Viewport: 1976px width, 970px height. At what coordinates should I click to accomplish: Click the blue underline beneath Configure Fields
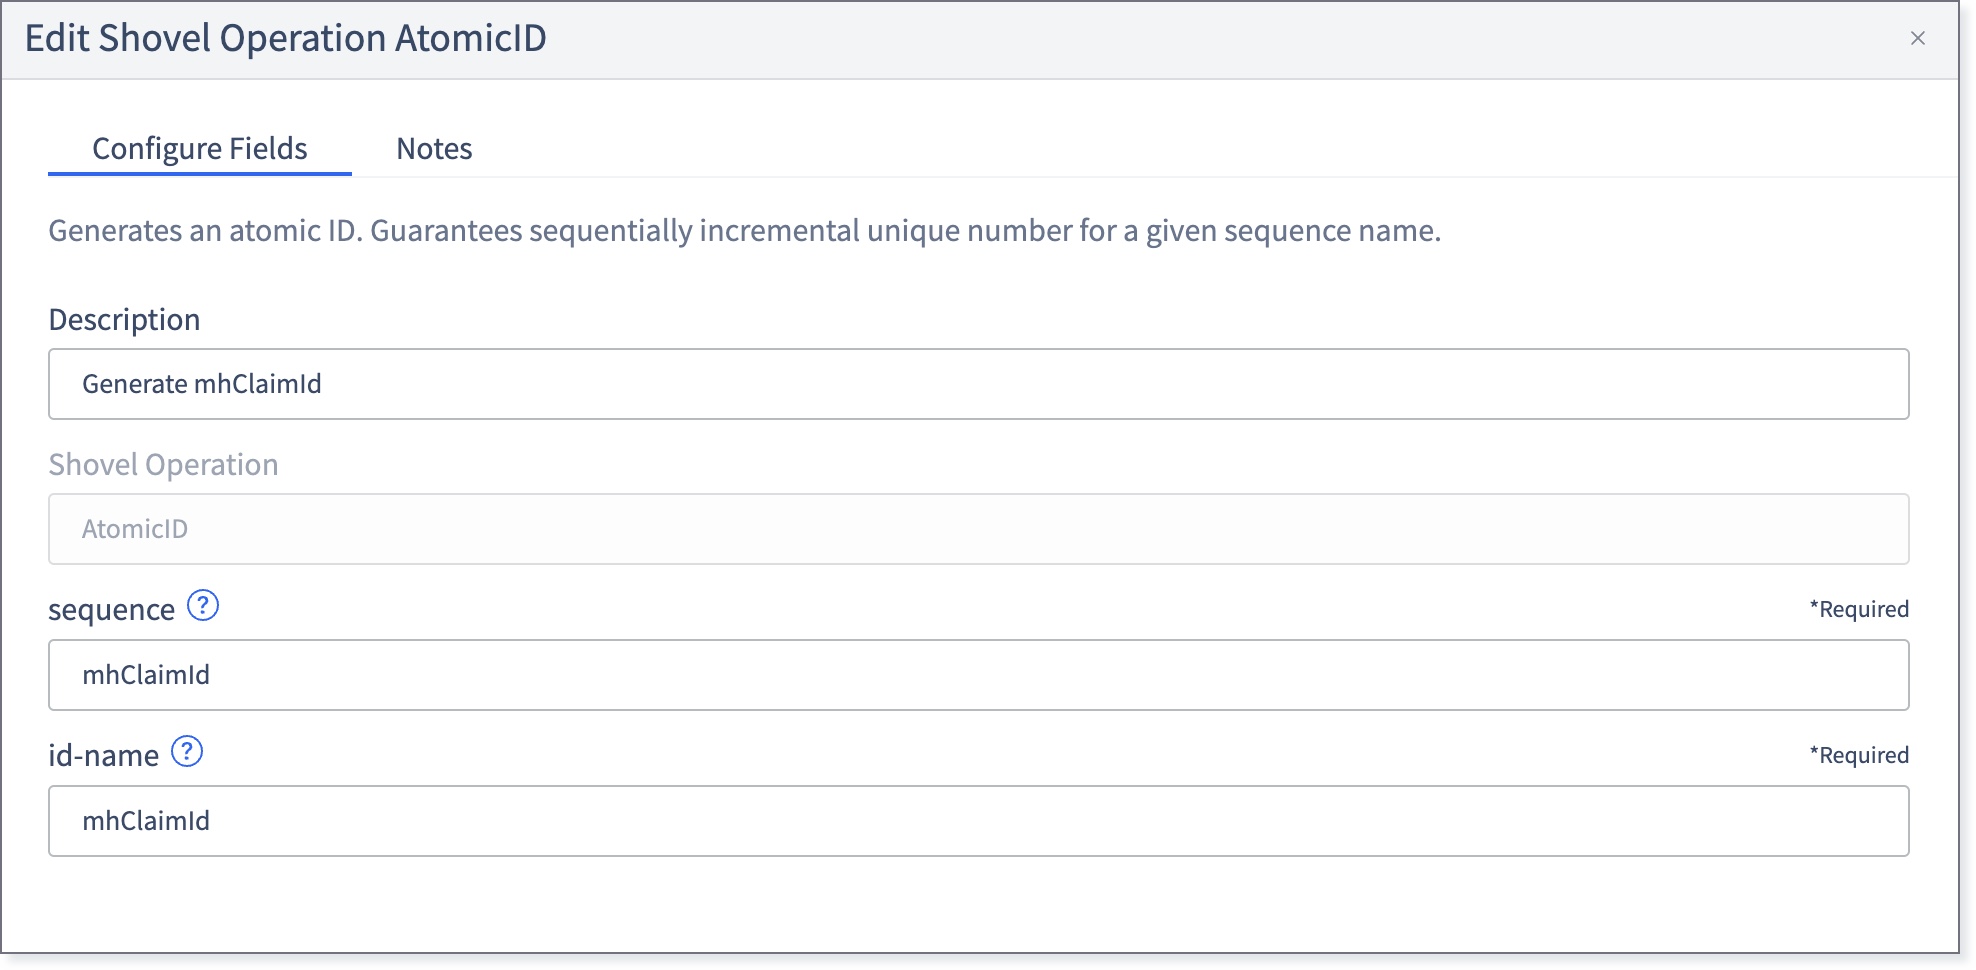point(200,174)
